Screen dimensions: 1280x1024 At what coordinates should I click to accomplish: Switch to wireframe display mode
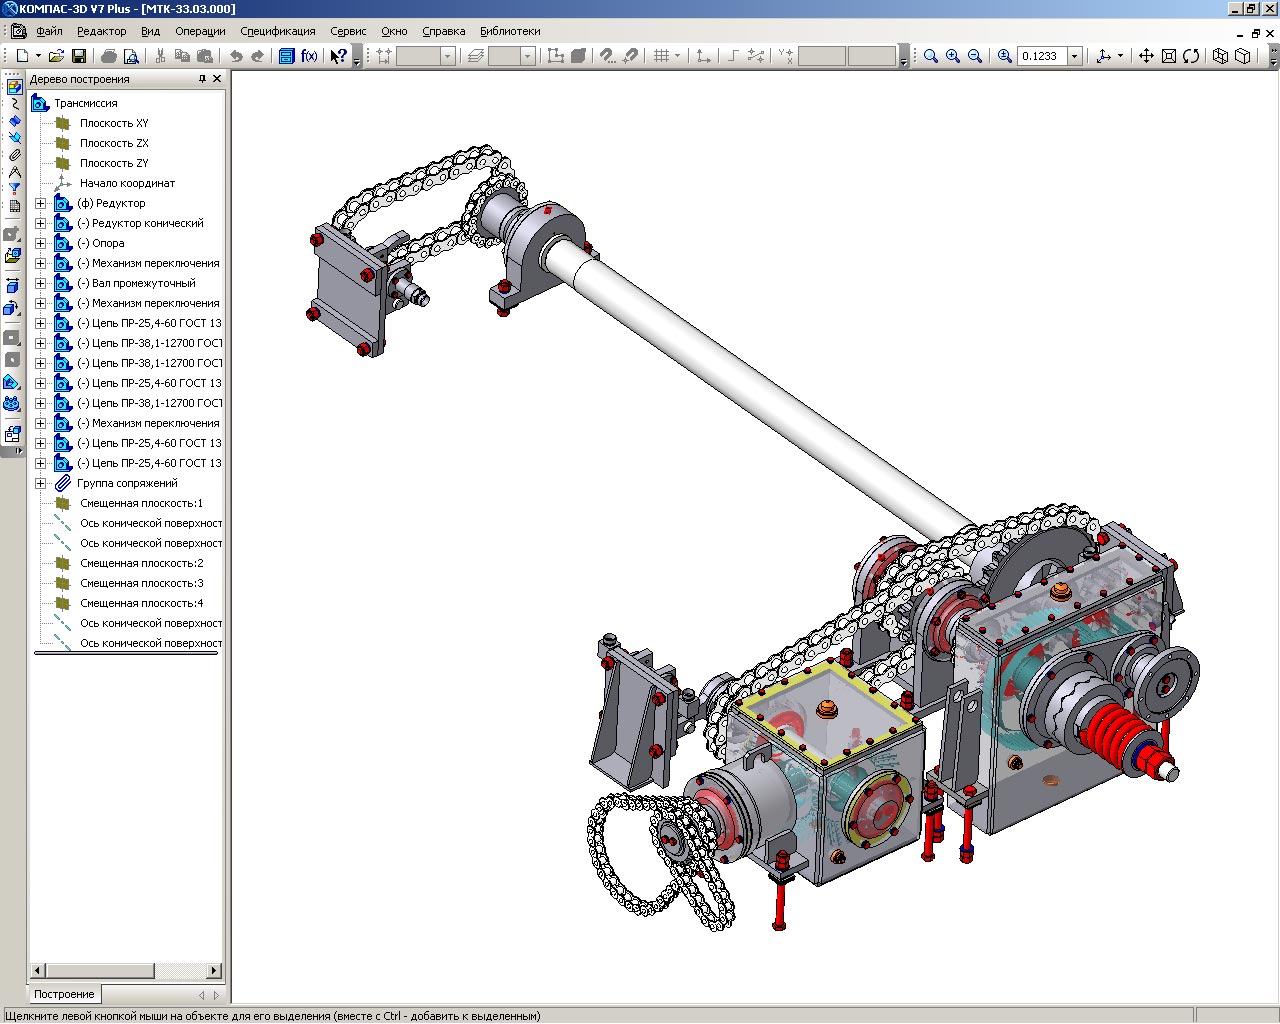pyautogui.click(x=1220, y=56)
